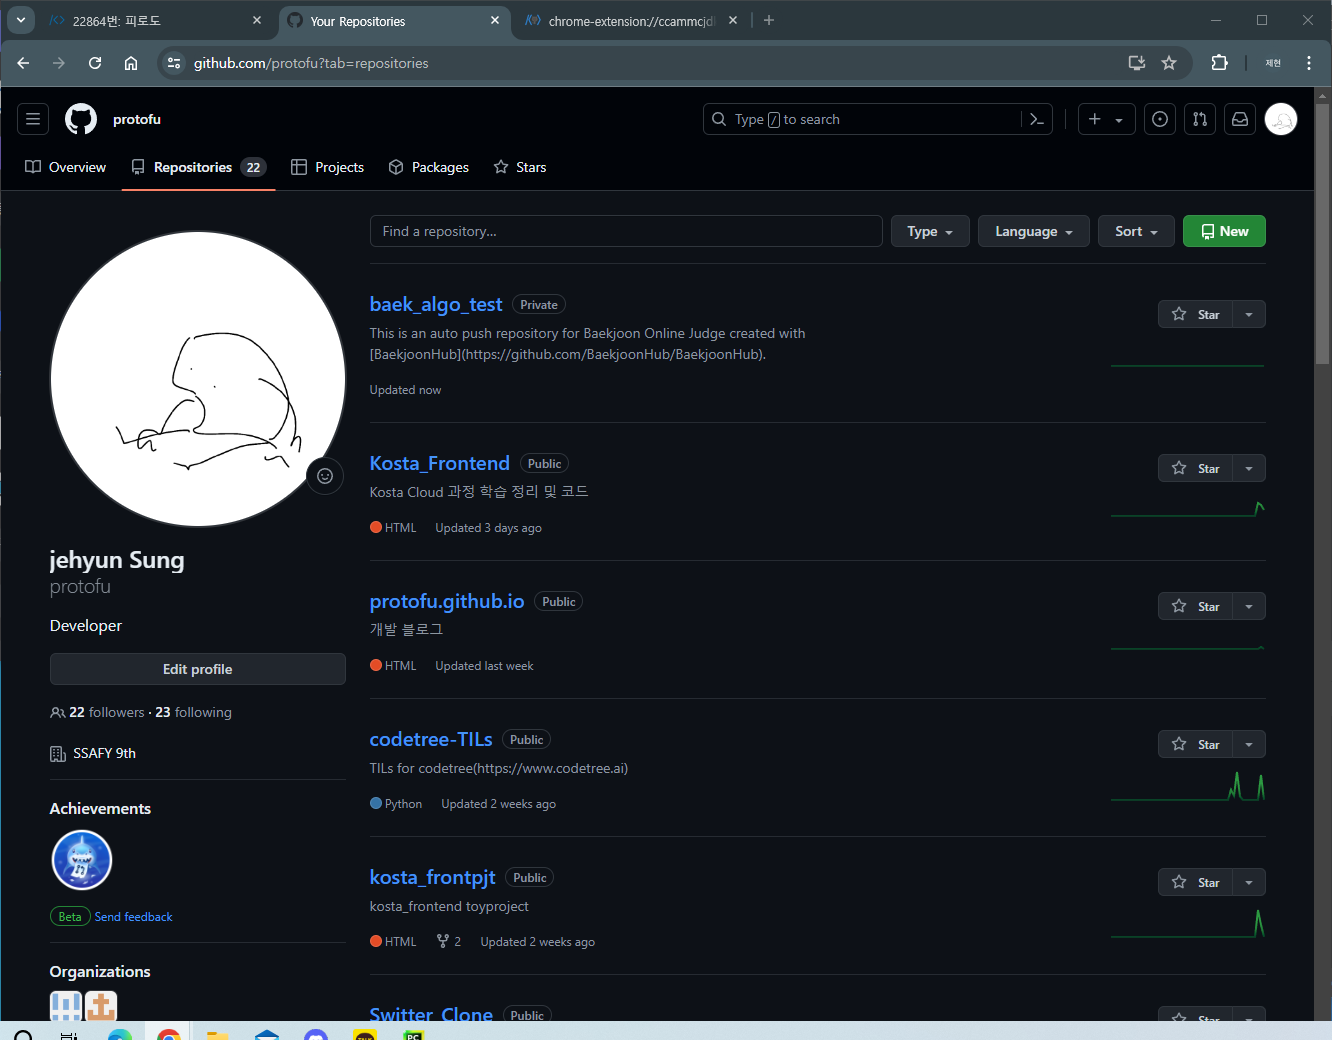
Task: Open the 23 following link
Action: [x=194, y=712]
